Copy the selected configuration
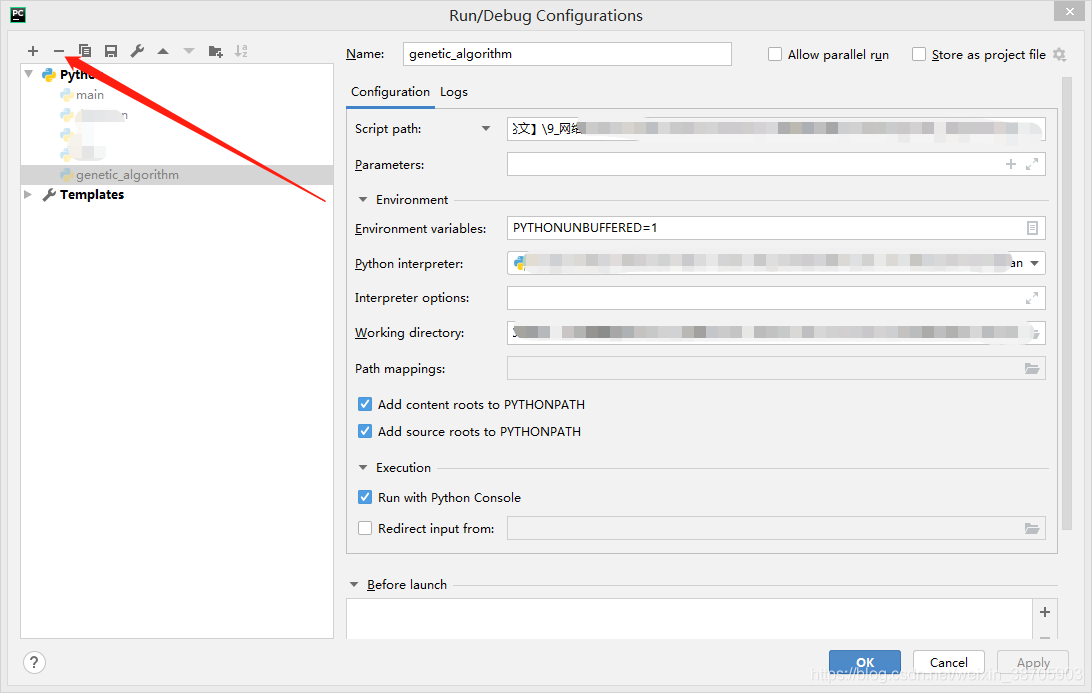 coord(85,51)
